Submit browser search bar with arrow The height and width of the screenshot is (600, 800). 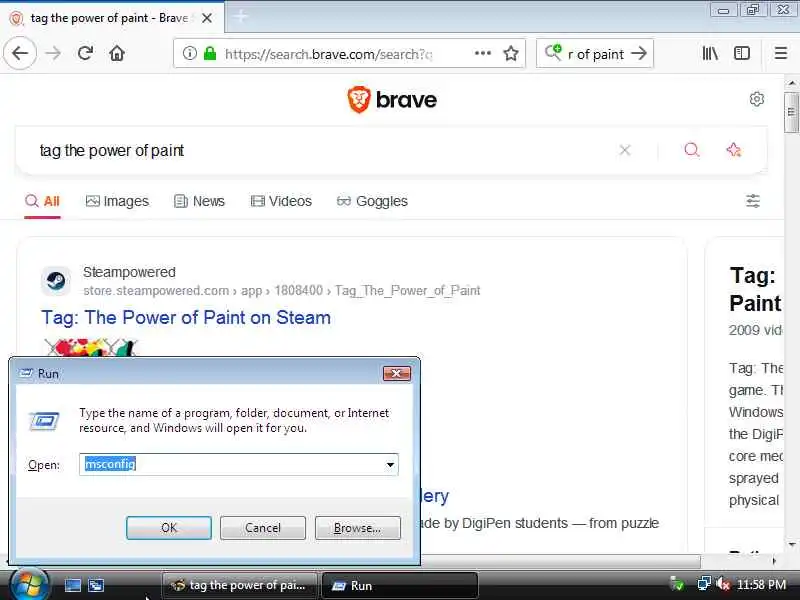639,53
